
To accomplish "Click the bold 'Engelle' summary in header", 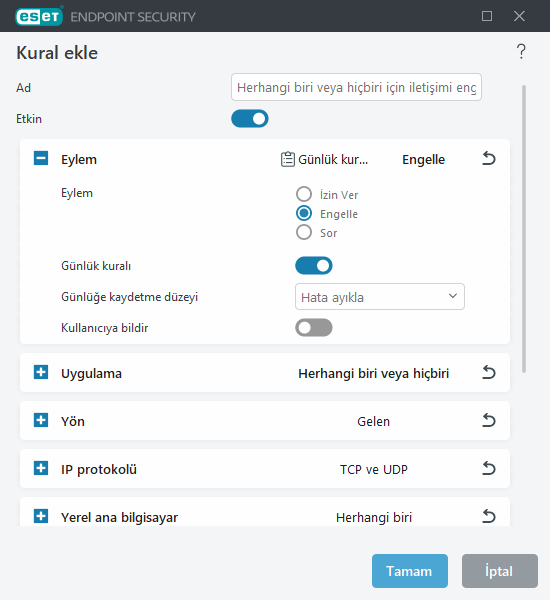I will coord(423,160).
